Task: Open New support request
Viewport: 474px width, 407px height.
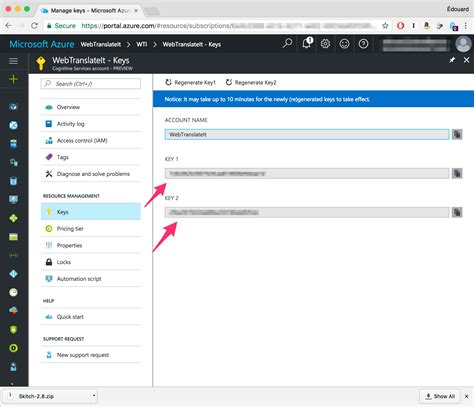Action: tap(91, 355)
